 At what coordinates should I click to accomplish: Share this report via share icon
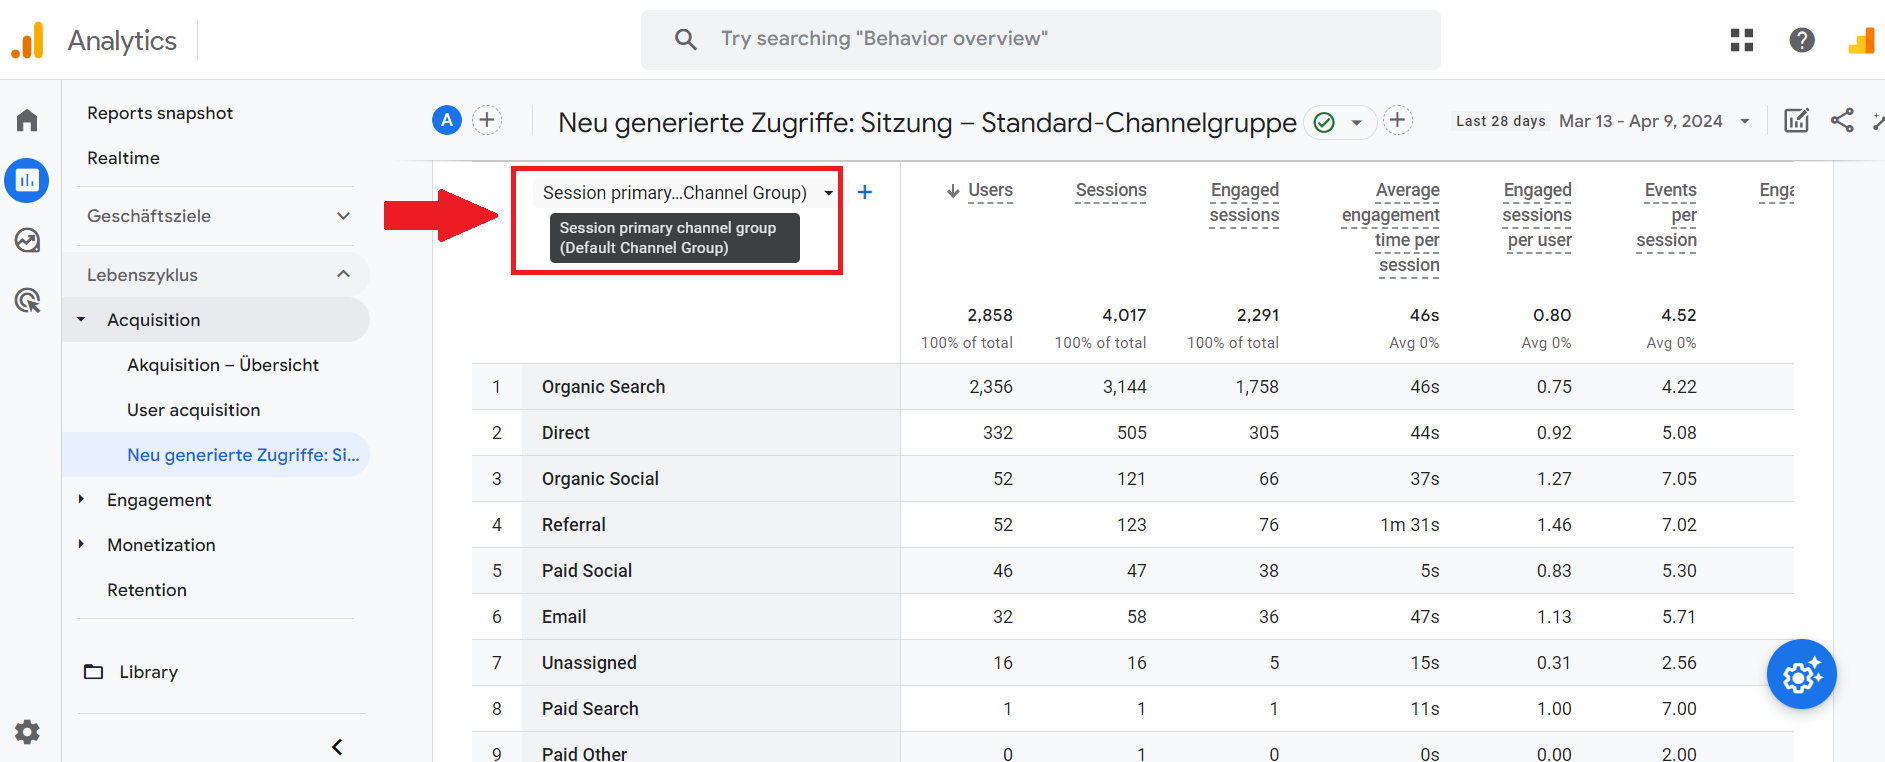pos(1842,121)
